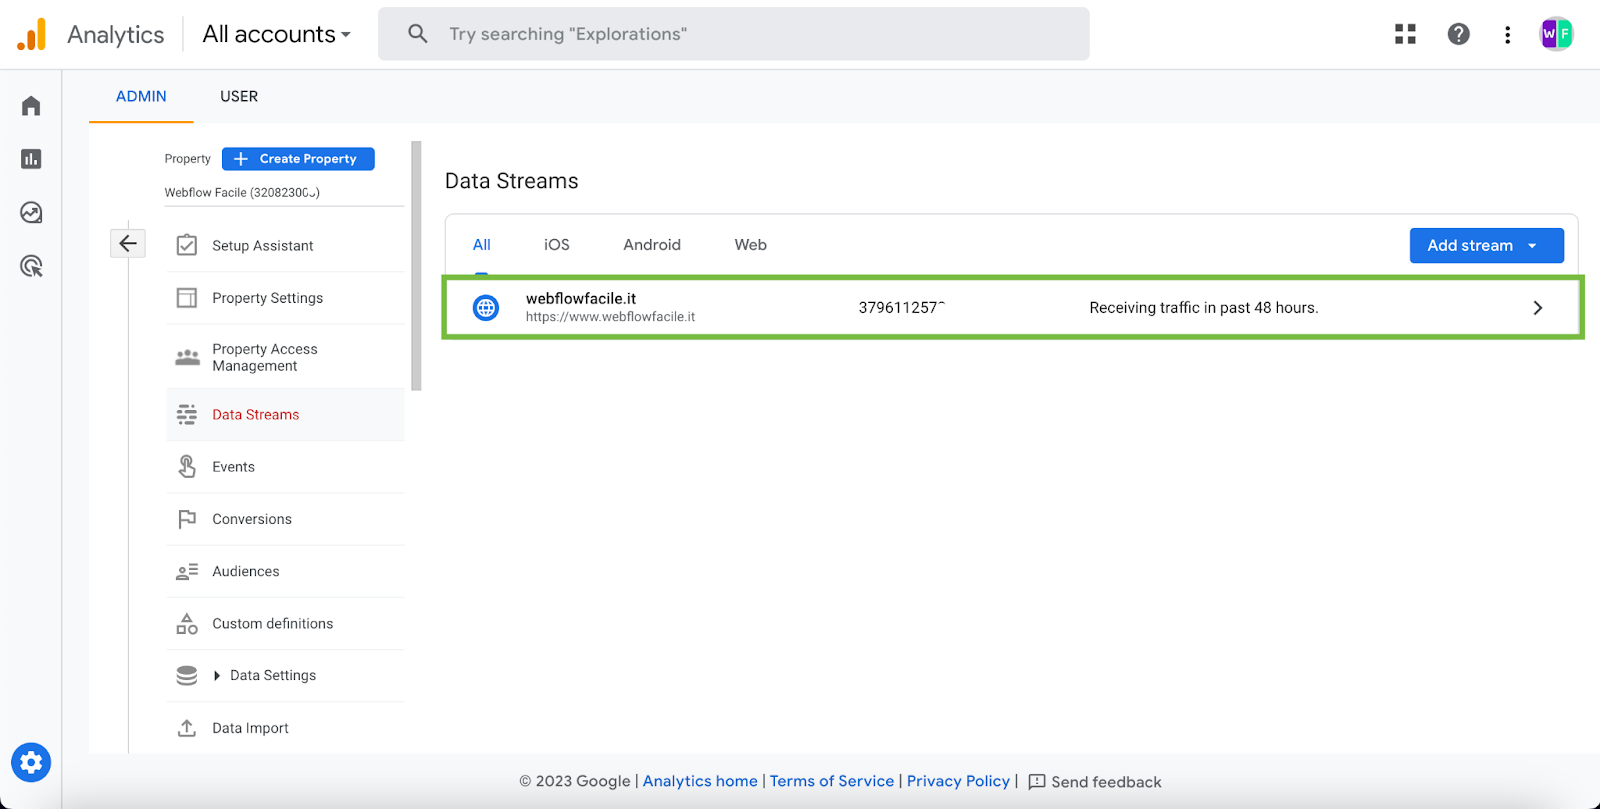Open Data Import menu item
The height and width of the screenshot is (809, 1600).
click(285, 728)
